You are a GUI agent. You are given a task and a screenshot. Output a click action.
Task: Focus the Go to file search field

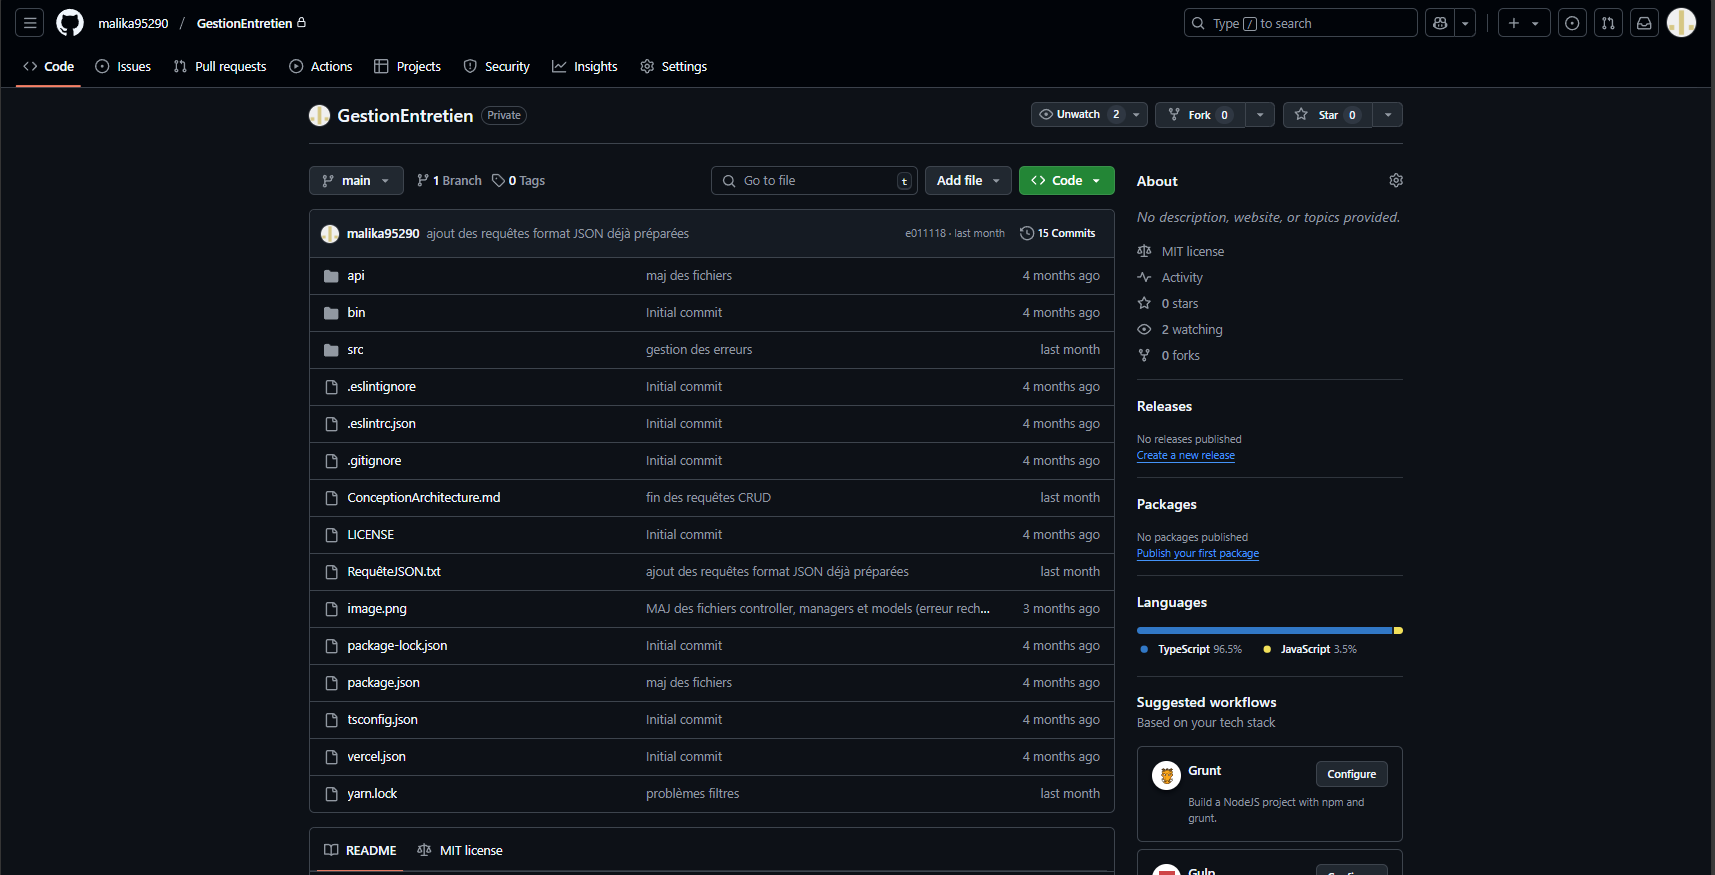coord(814,181)
